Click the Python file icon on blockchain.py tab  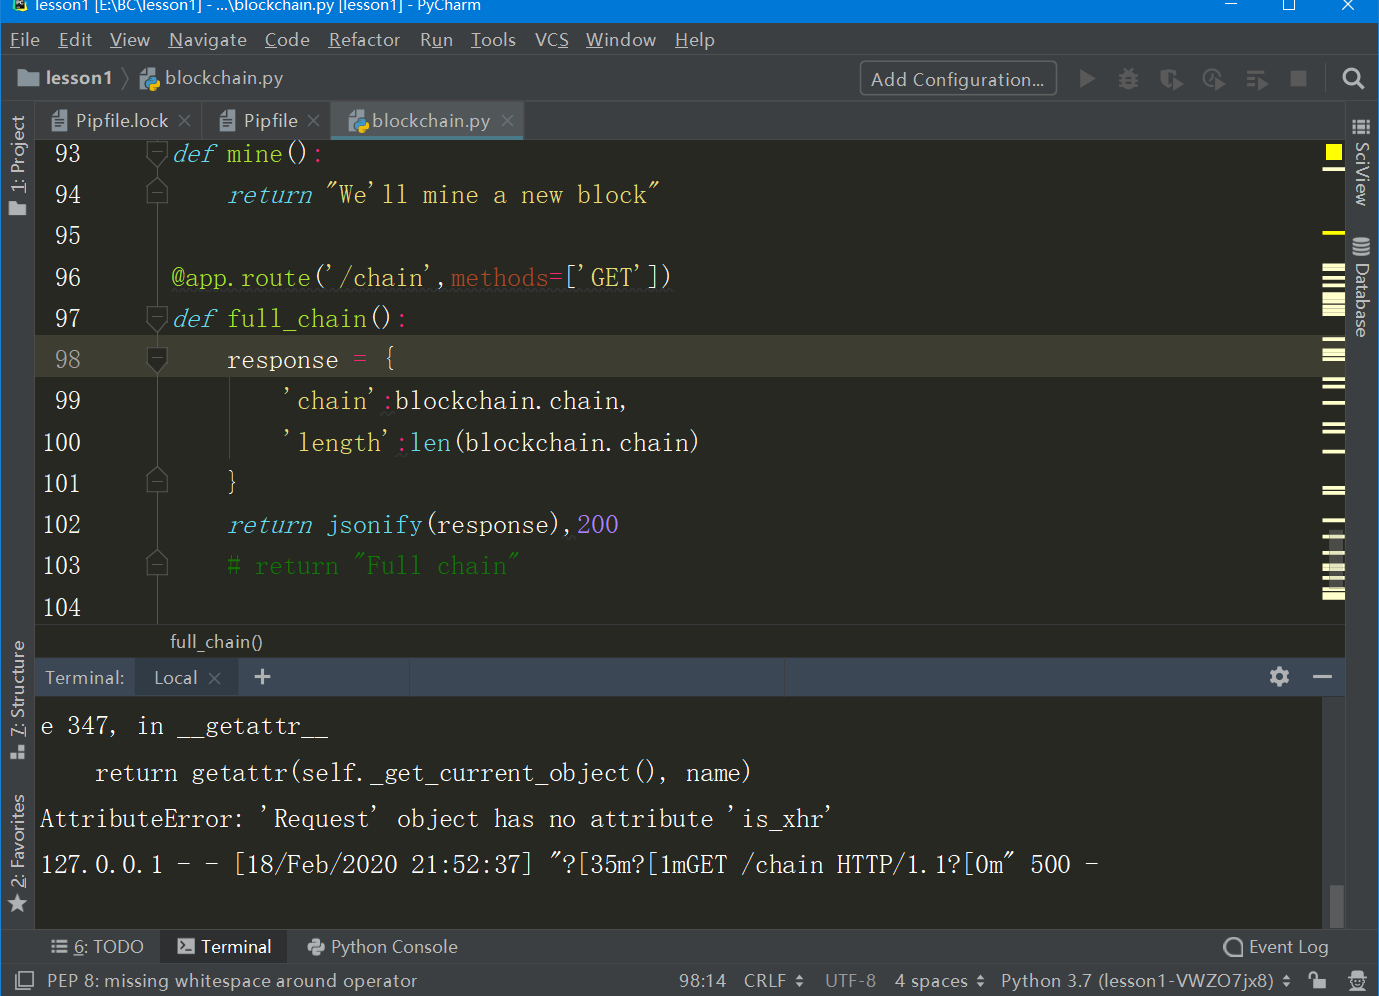pos(357,121)
